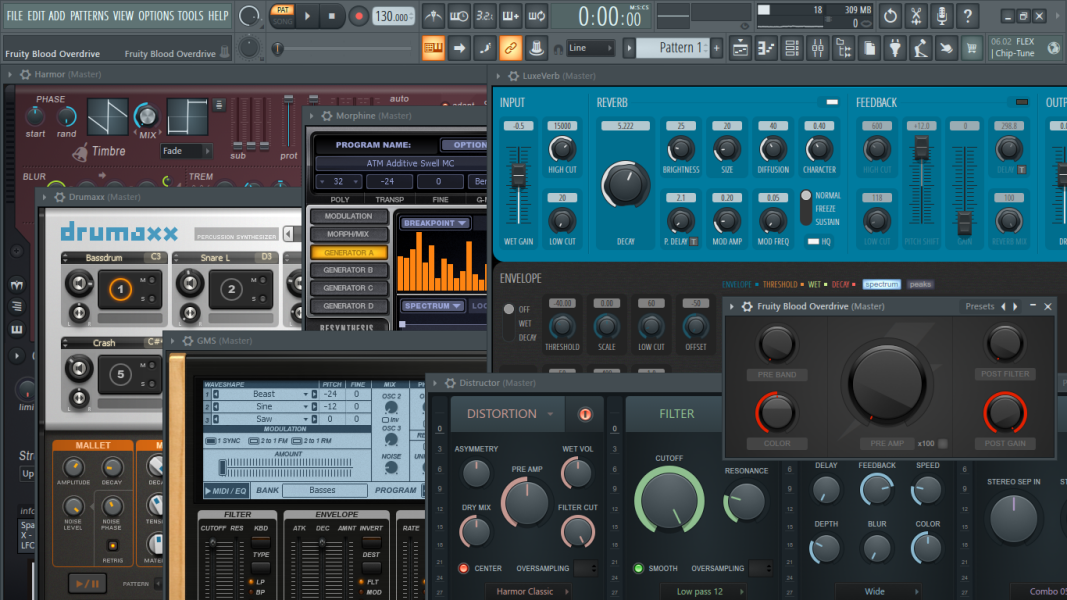Open the browser view icon

(844, 48)
